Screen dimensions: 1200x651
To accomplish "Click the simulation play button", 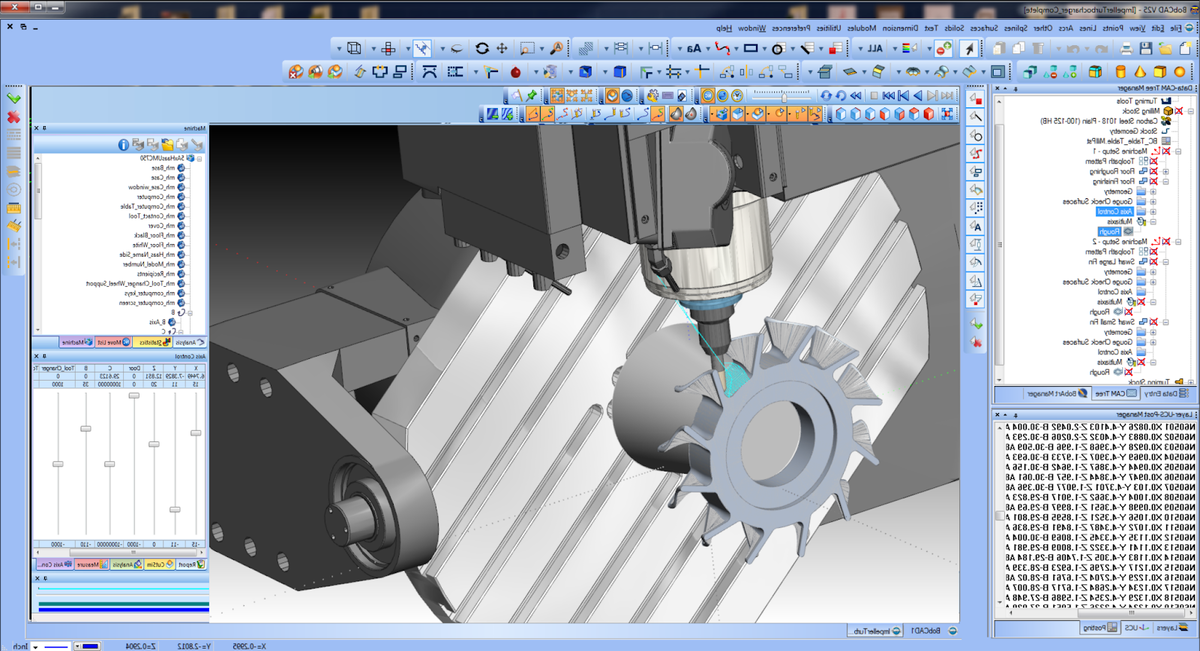I will click(x=918, y=95).
